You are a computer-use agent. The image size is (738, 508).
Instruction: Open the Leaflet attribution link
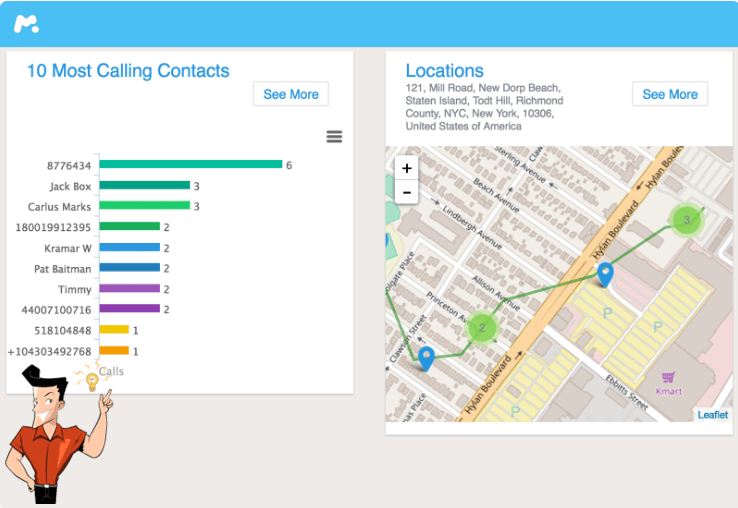pos(713,414)
